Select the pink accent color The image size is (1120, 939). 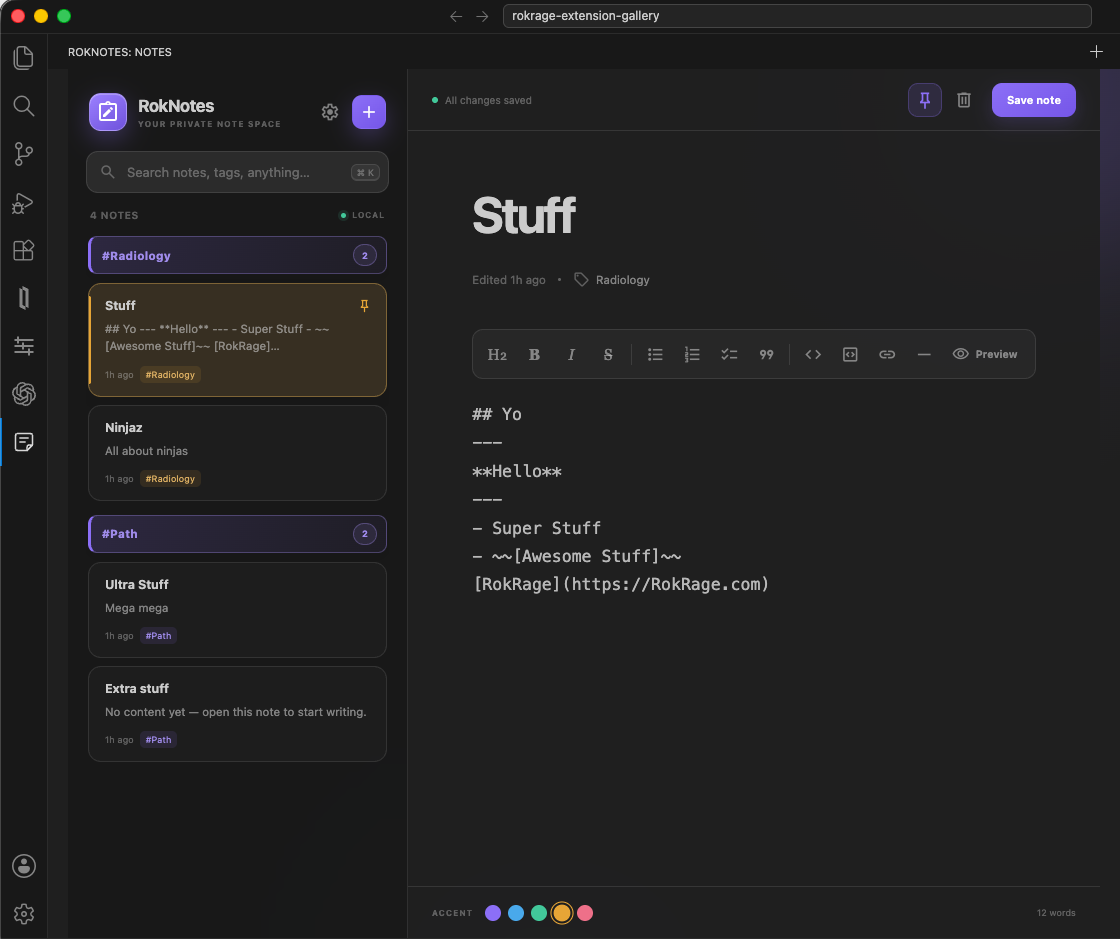[x=585, y=913]
